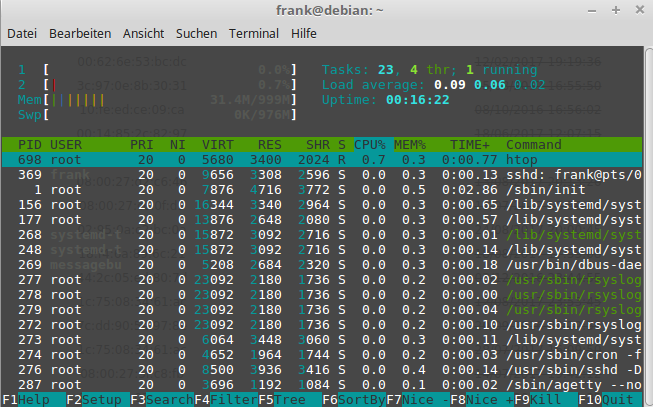
Task: Select process row with PID 268
Action: point(322,235)
